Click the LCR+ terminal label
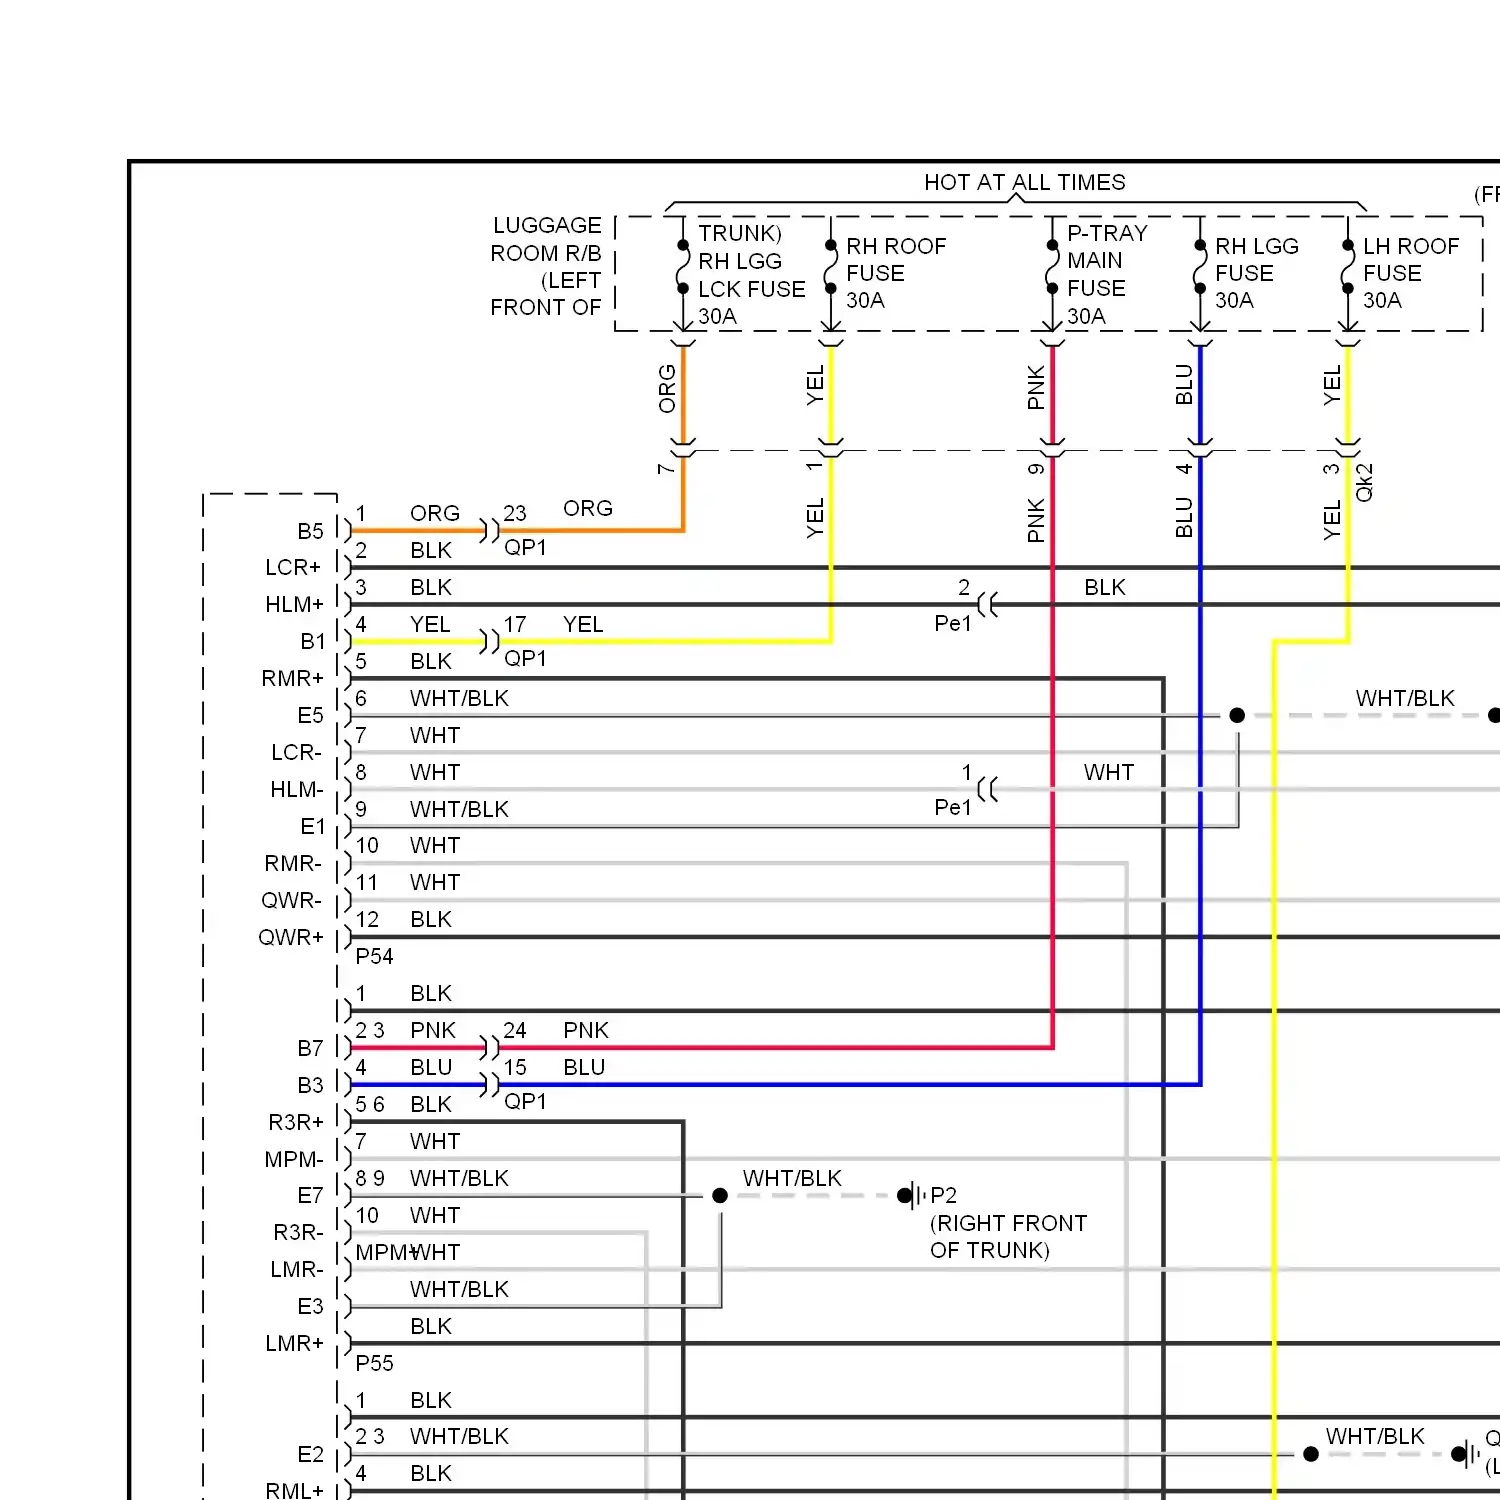 point(293,568)
